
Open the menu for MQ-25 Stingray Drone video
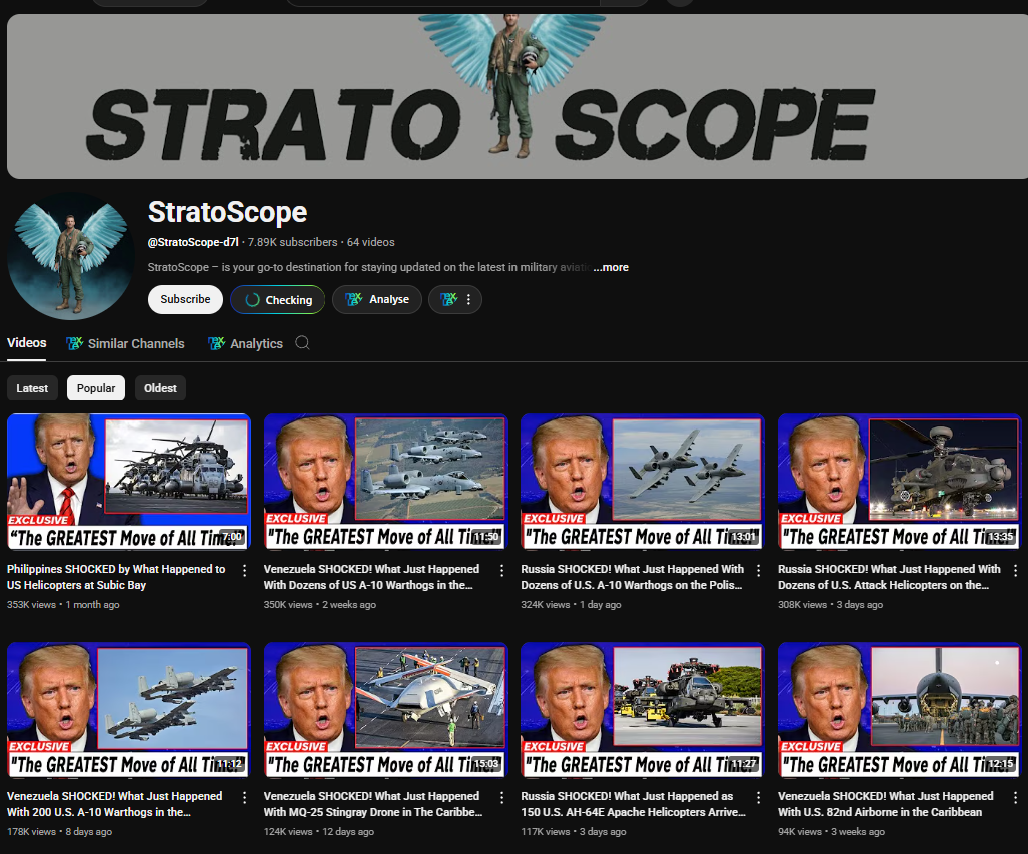502,798
